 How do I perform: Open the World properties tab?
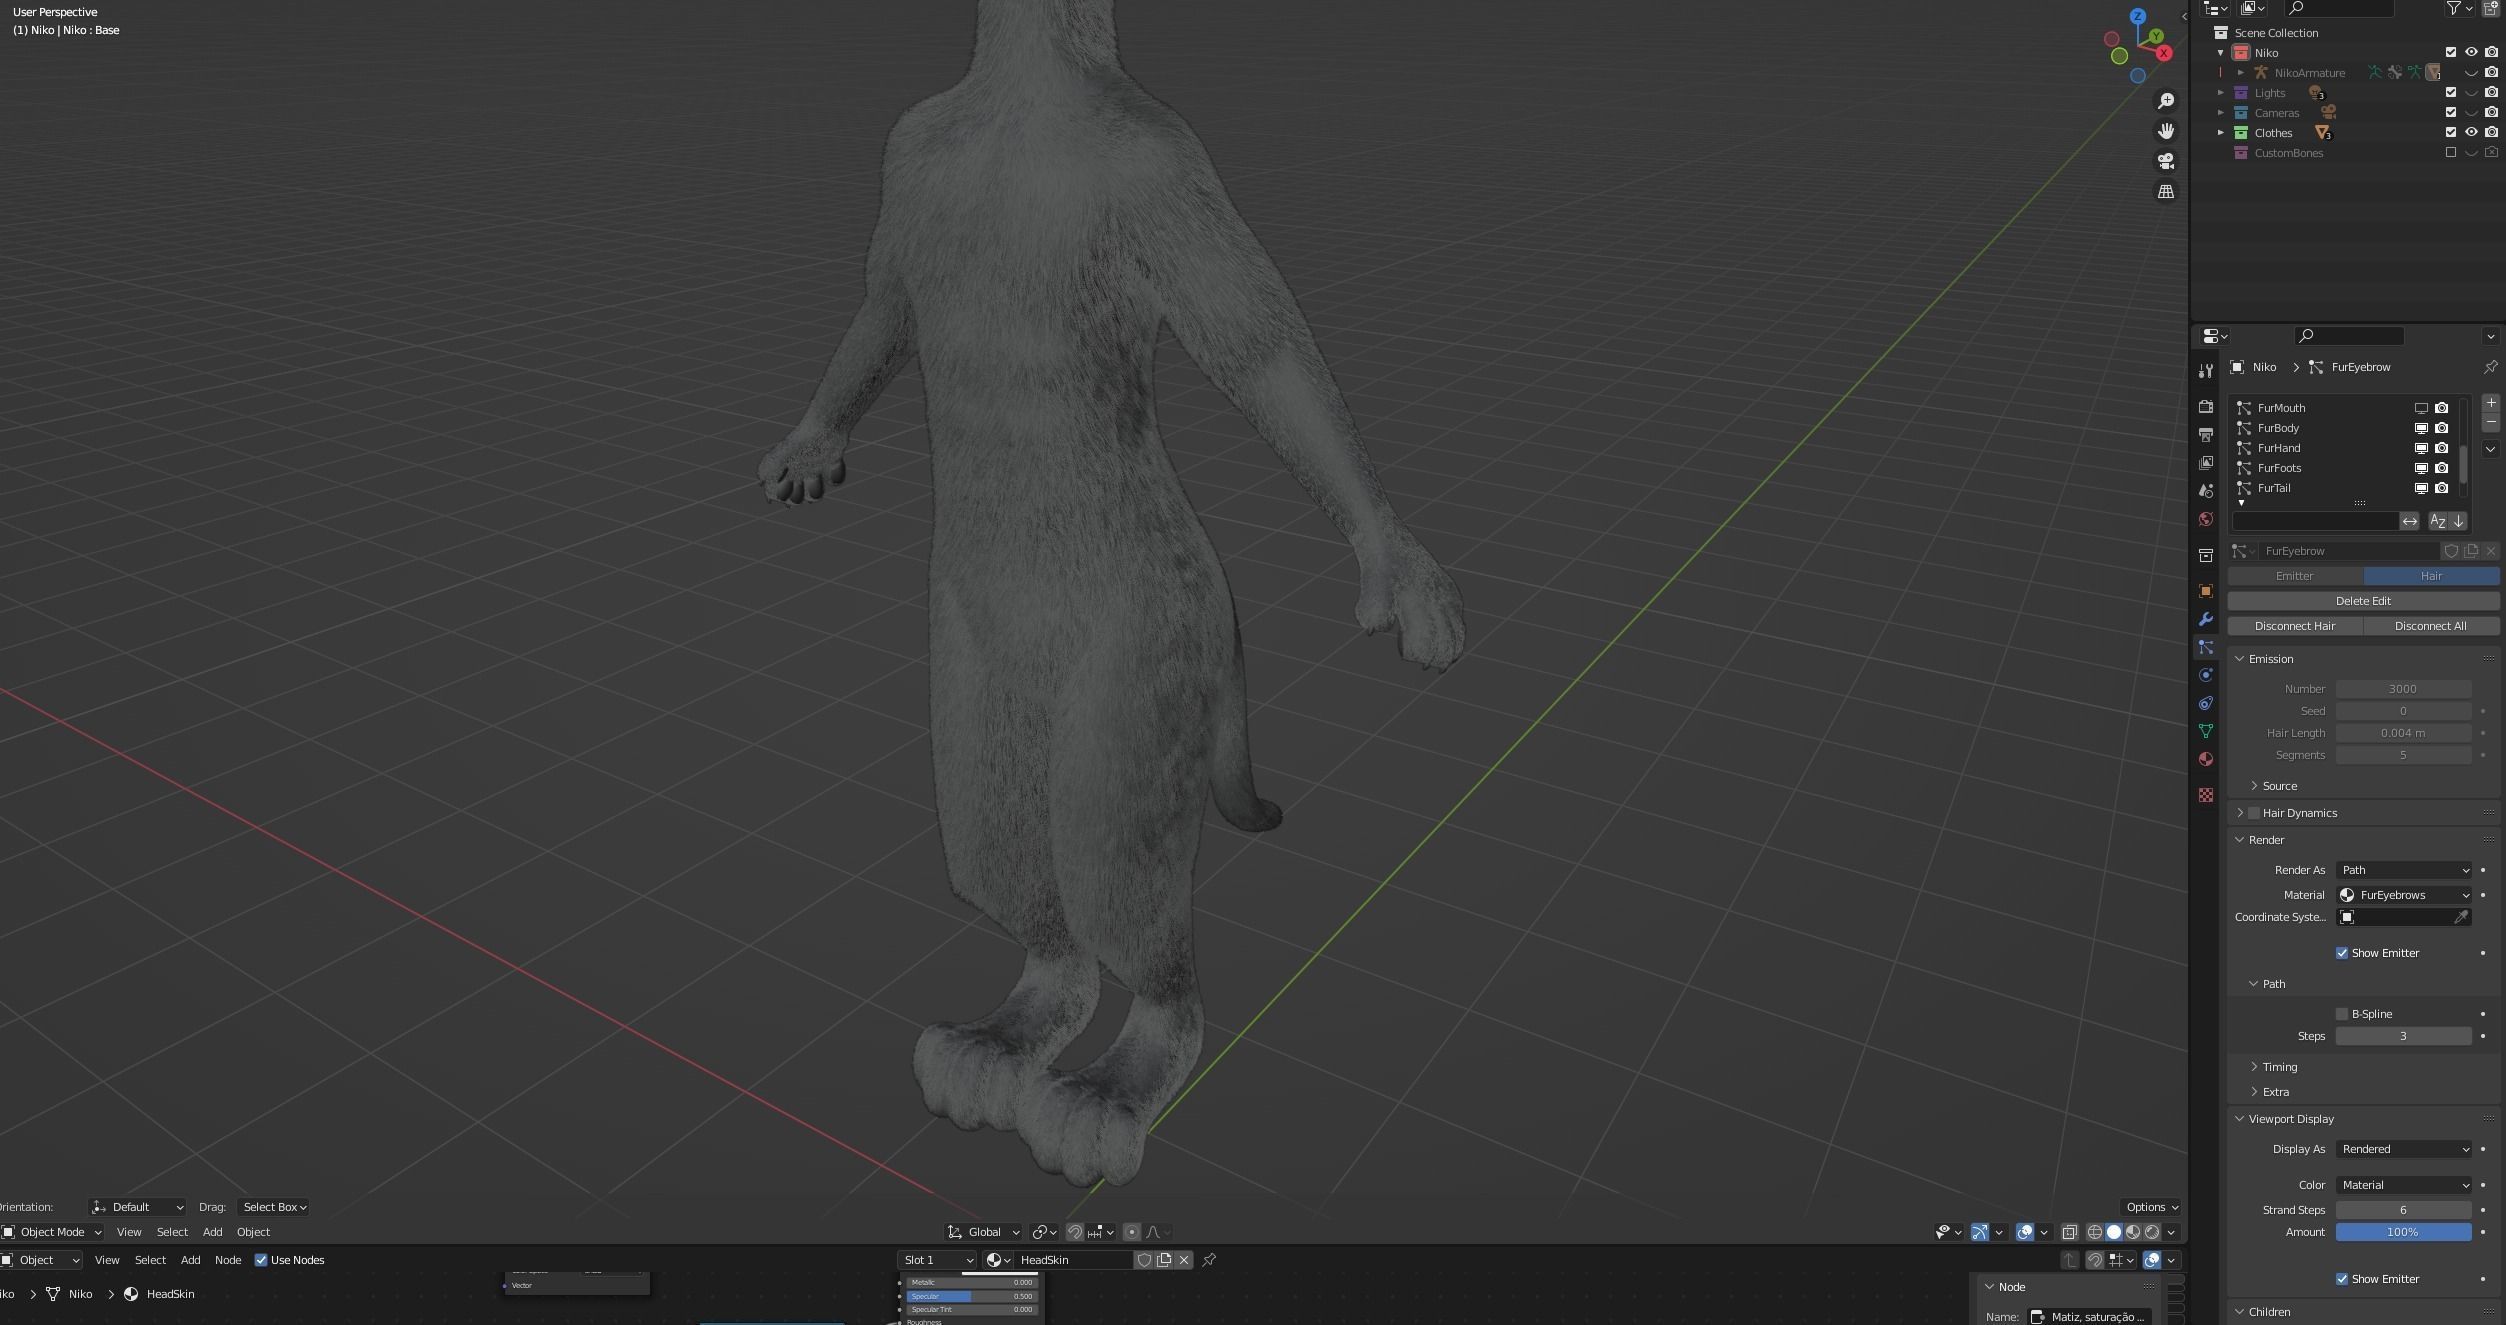point(2205,519)
